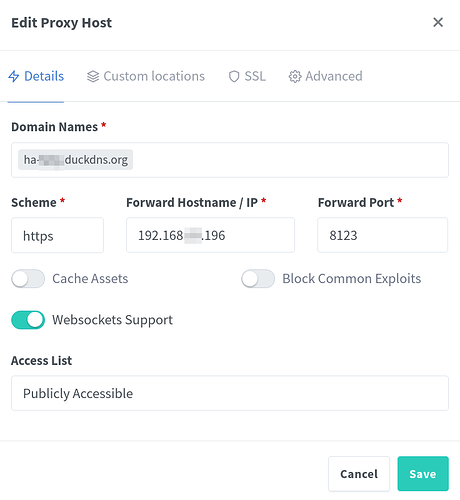The width and height of the screenshot is (460, 500).
Task: Open the Scheme dropdown showing https
Action: [57, 235]
